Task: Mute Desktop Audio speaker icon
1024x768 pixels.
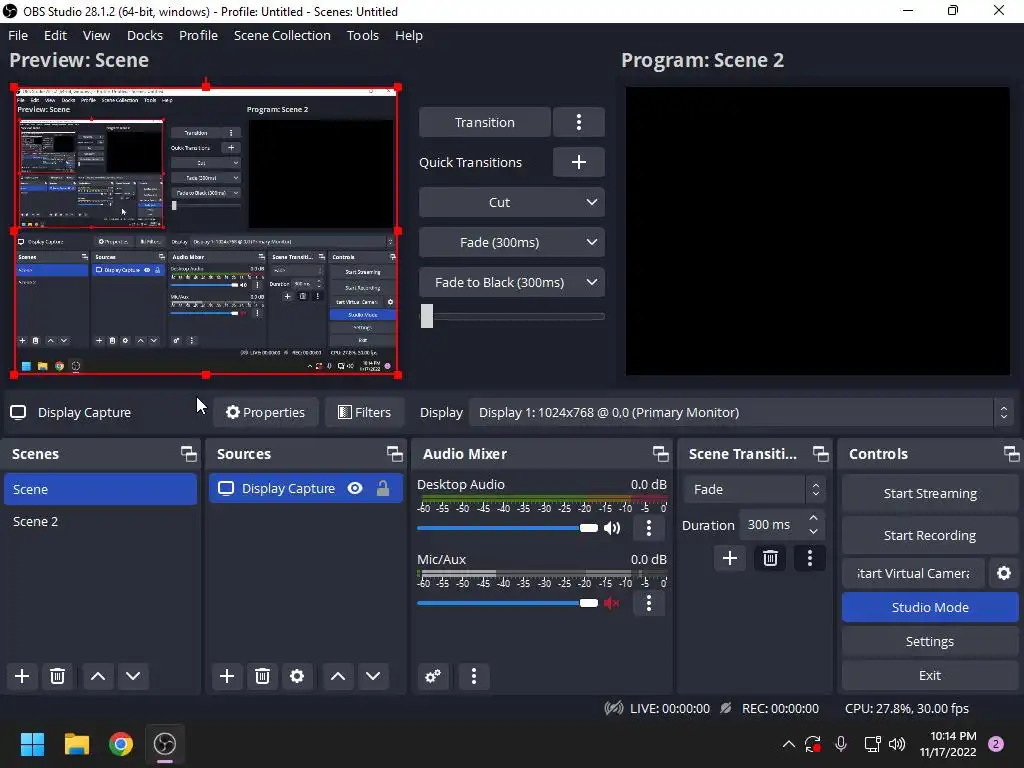Action: coord(612,528)
